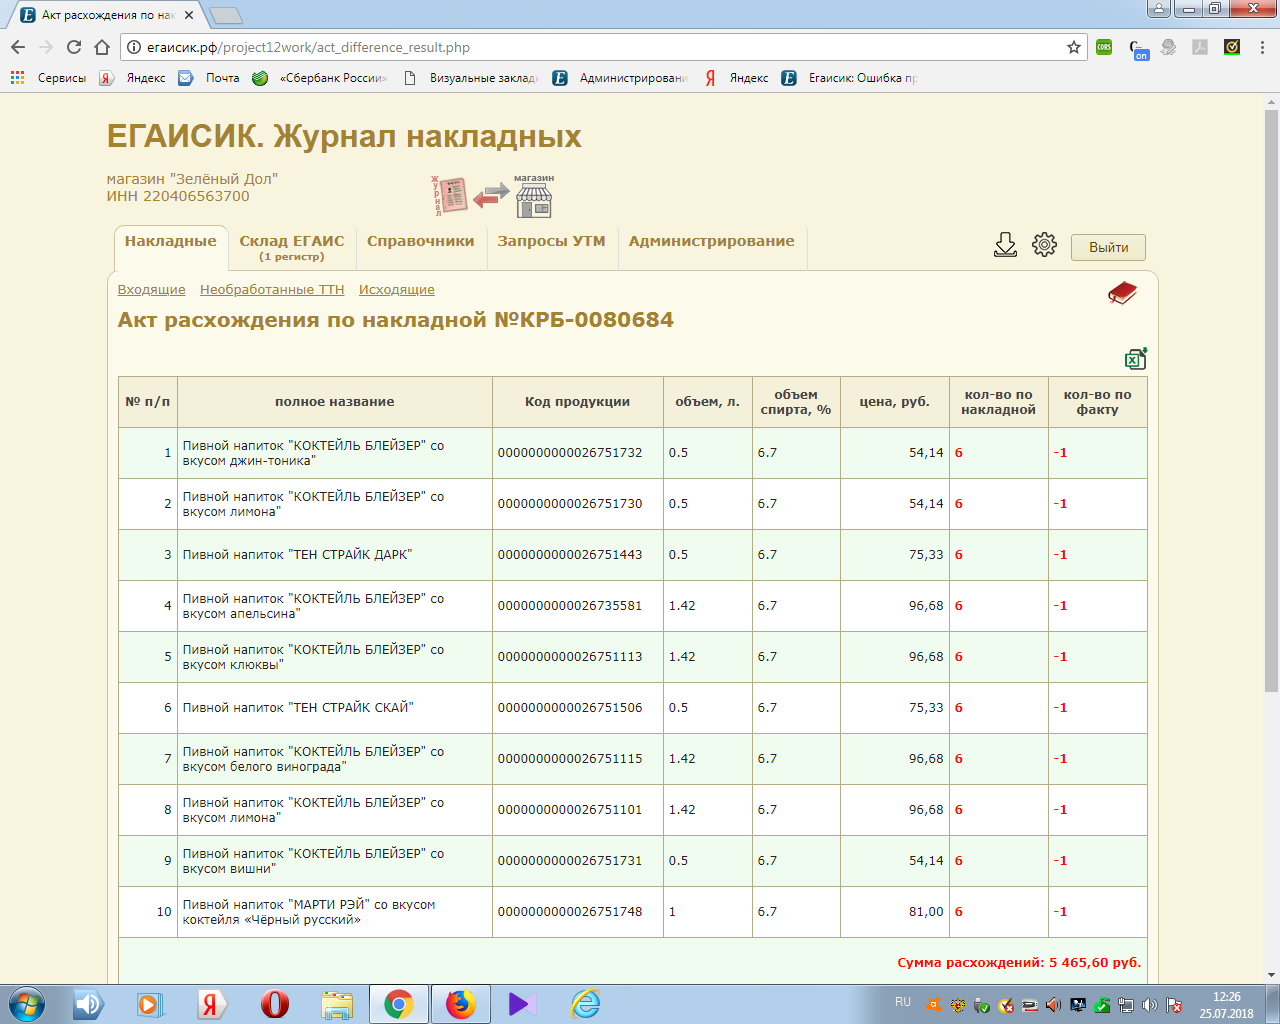Click the price 81,00 cell
This screenshot has height=1024, width=1280.
[894, 912]
